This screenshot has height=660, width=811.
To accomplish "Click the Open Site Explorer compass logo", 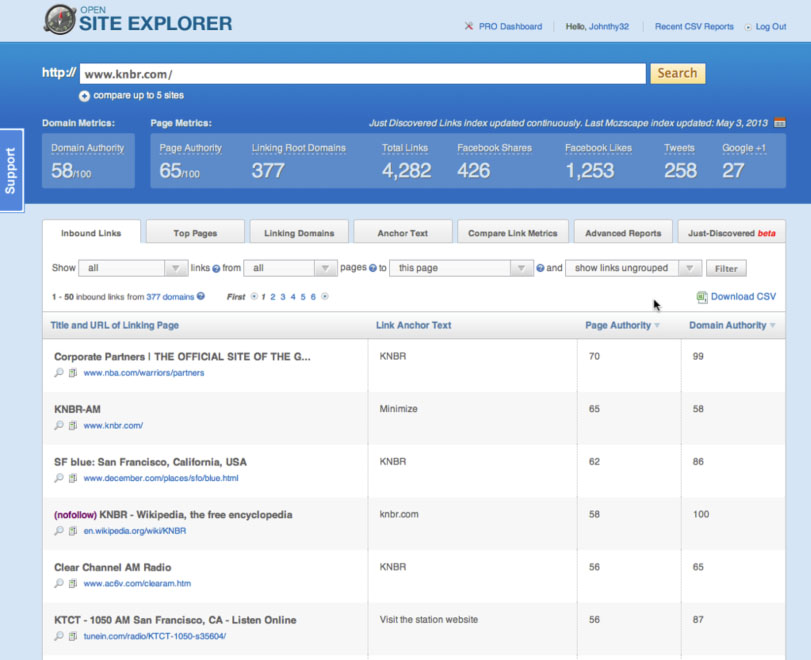I will 60,20.
